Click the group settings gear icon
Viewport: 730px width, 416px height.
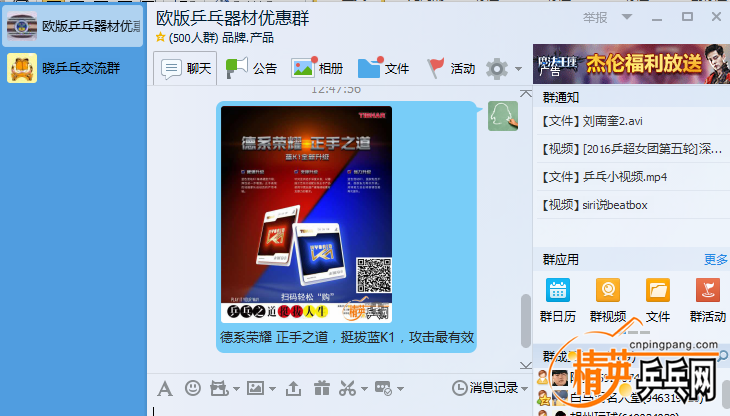[x=497, y=69]
